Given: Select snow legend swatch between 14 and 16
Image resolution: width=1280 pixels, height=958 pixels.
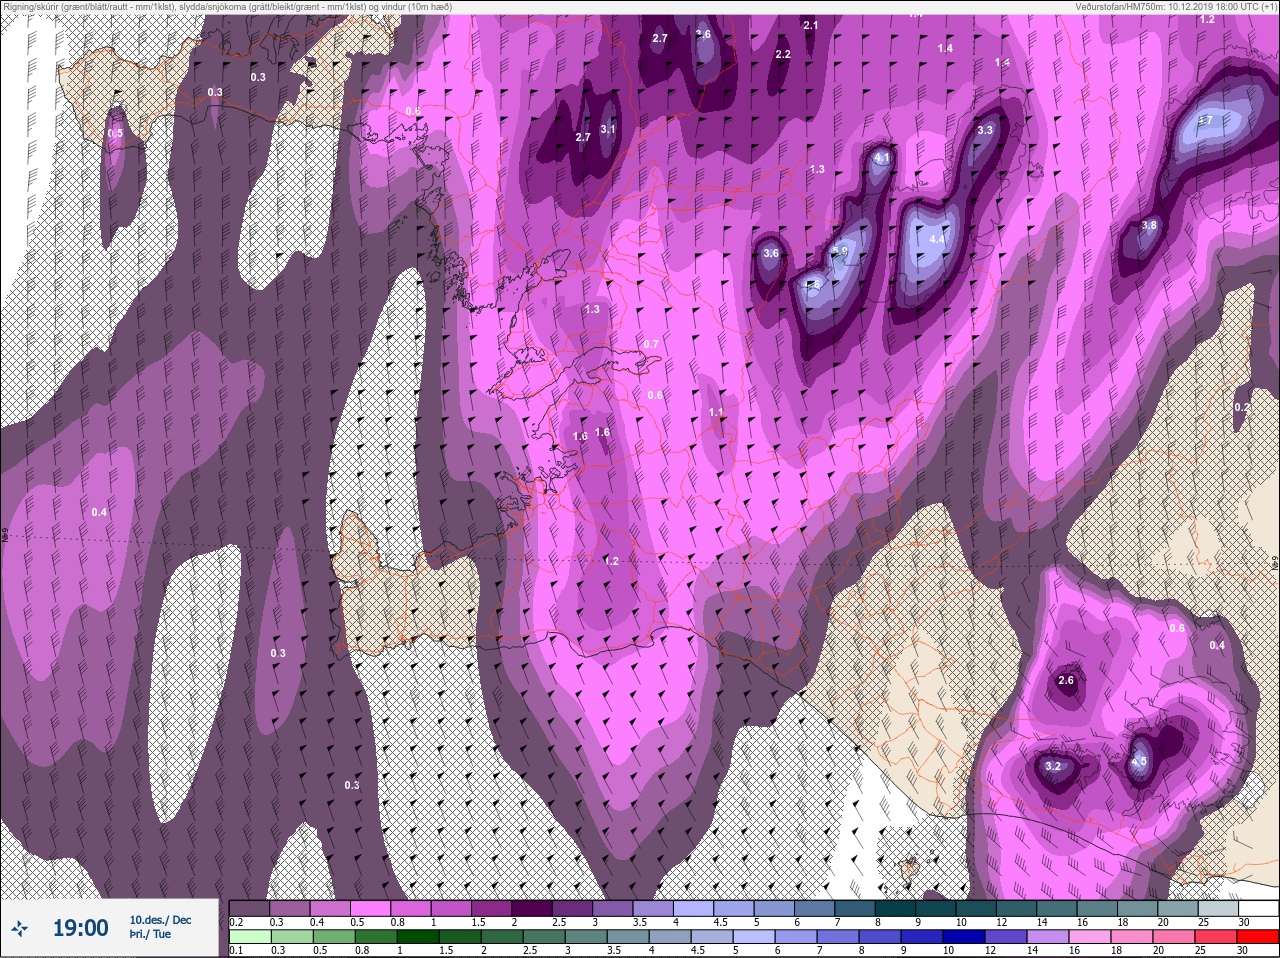Looking at the screenshot, I should [x=1057, y=908].
